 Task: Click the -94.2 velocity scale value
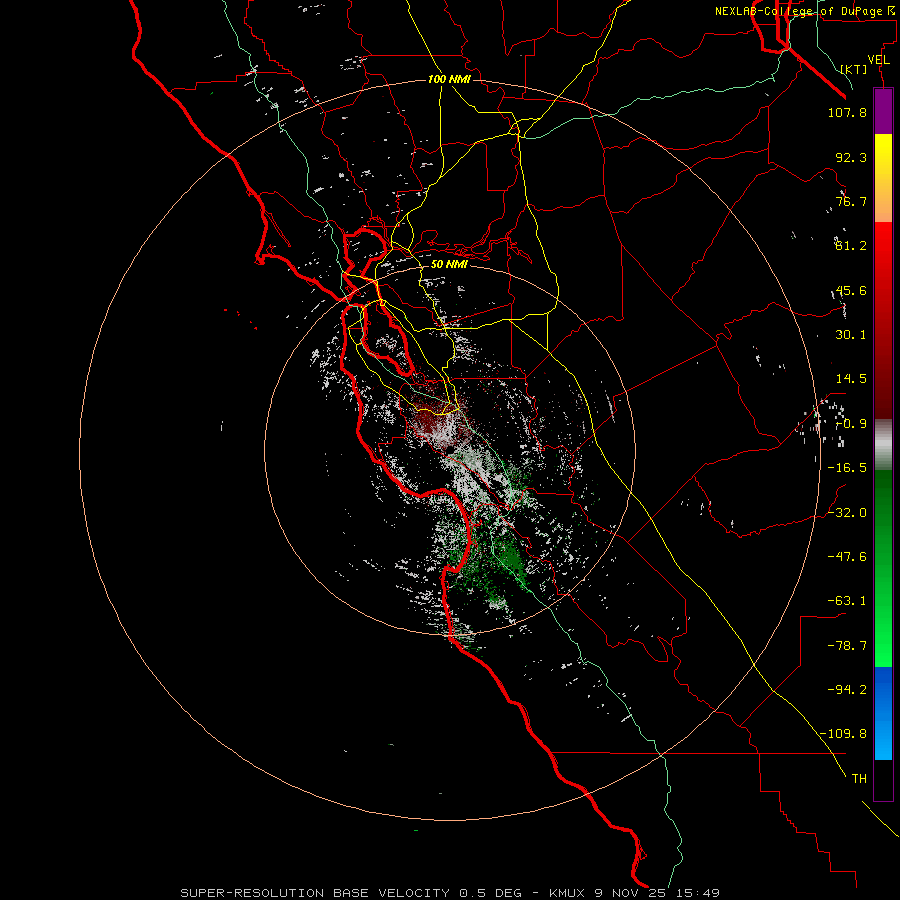point(847,690)
